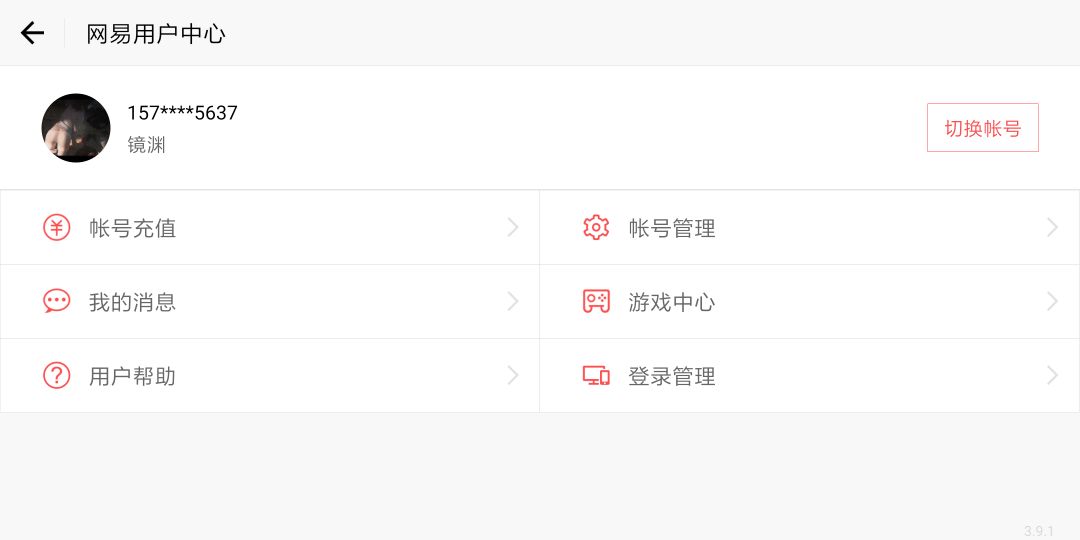Tap the gamepad 游戏中心 icon
The width and height of the screenshot is (1080, 540).
click(596, 301)
